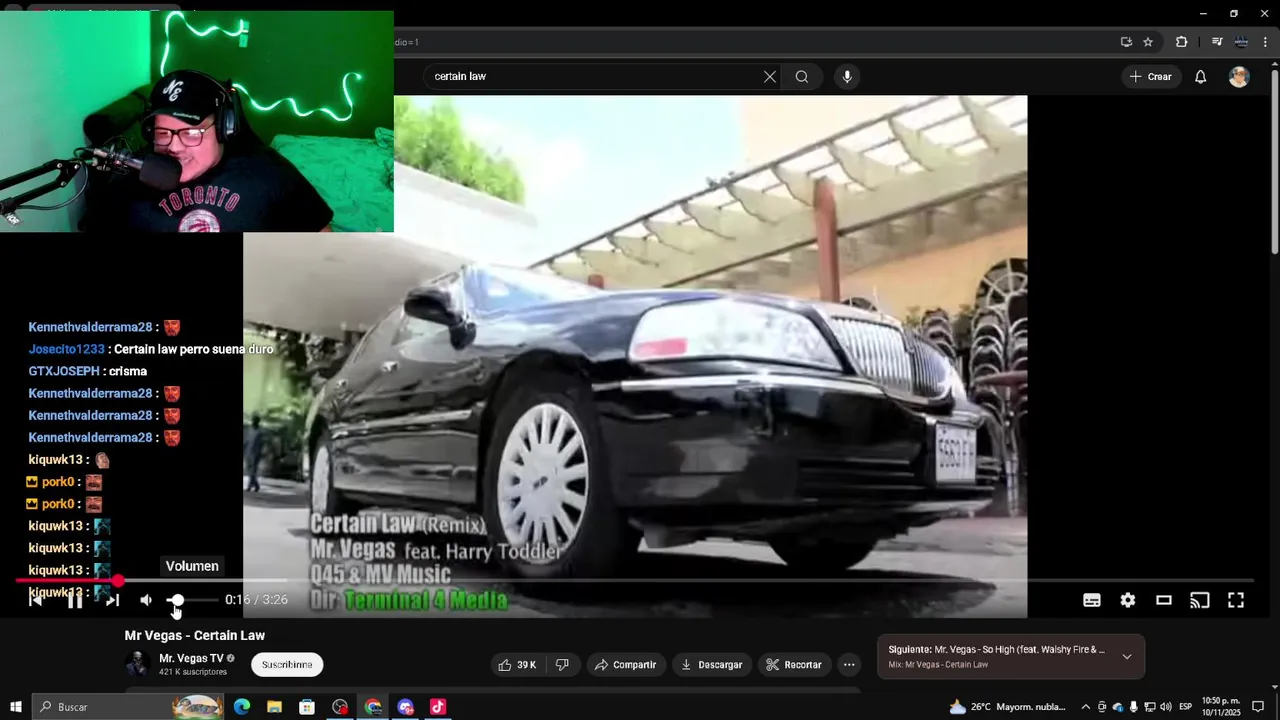Viewport: 1280px width, 720px height.
Task: Open the YouTube account avatar menu
Action: pos(1239,77)
